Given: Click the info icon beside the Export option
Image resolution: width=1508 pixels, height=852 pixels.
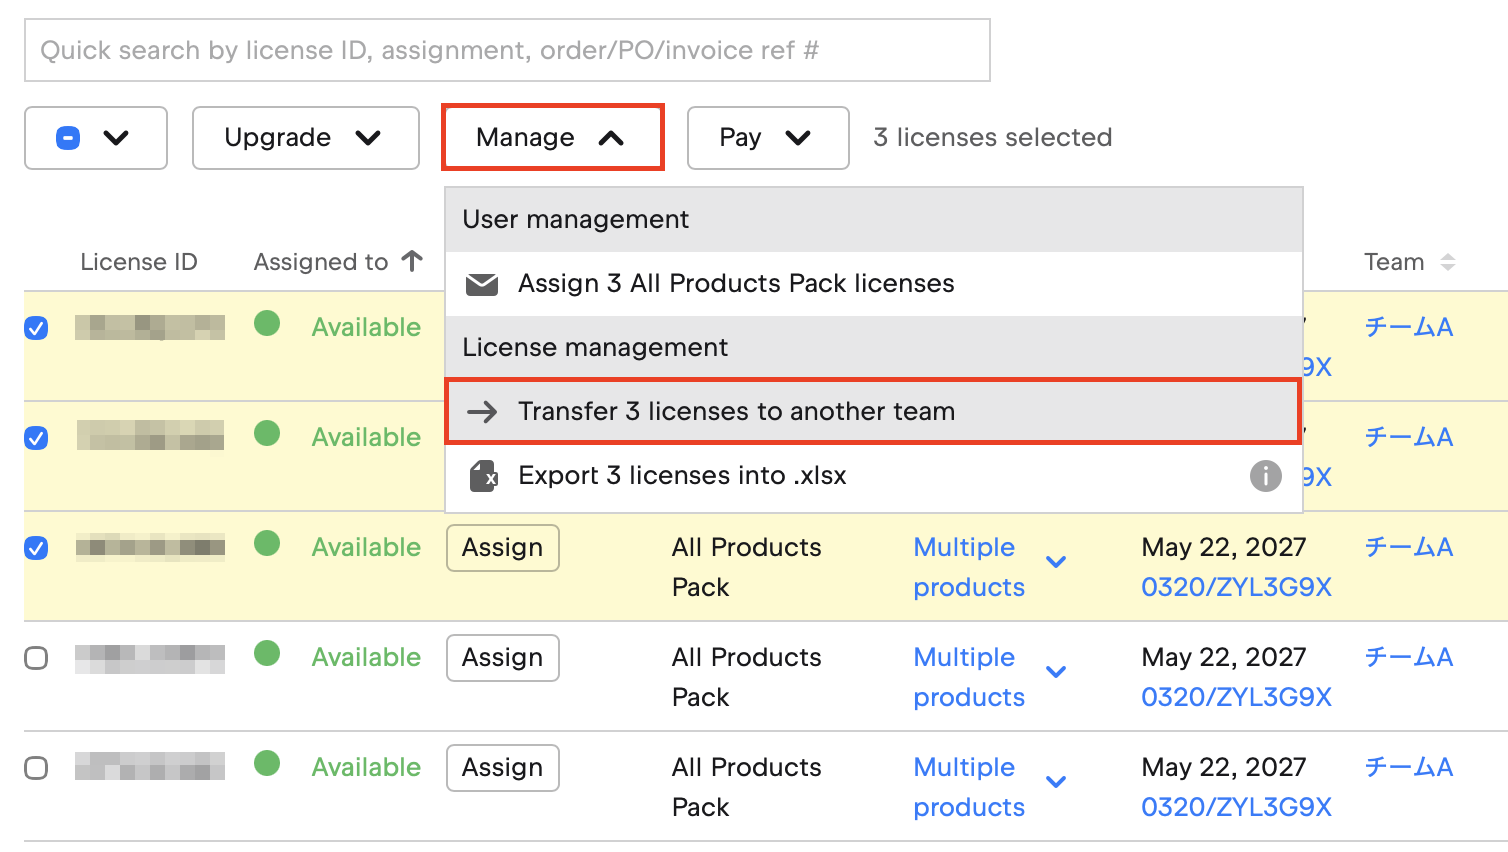Looking at the screenshot, I should 1266,476.
